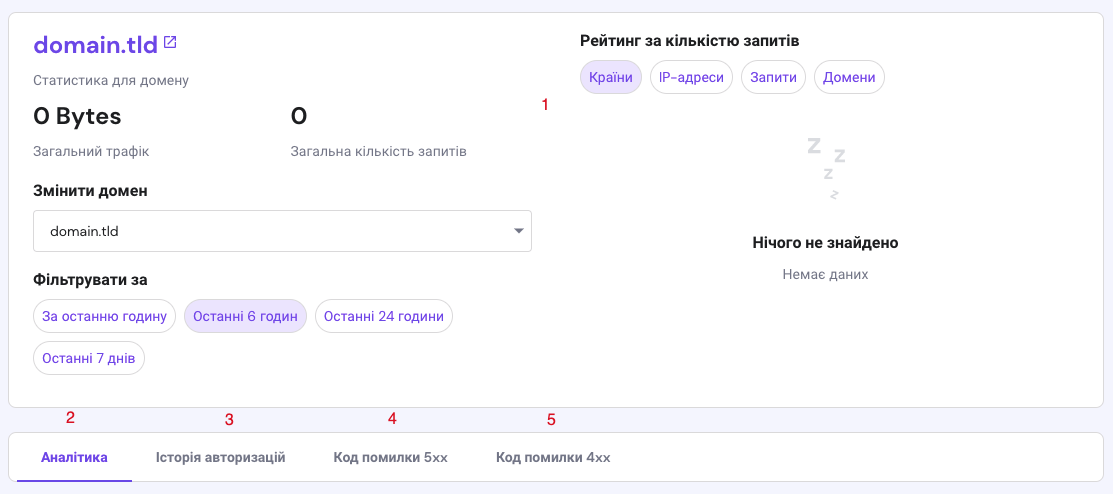Click the sleeping Zzz empty-state icon
The height and width of the screenshot is (494, 1113).
[x=827, y=168]
